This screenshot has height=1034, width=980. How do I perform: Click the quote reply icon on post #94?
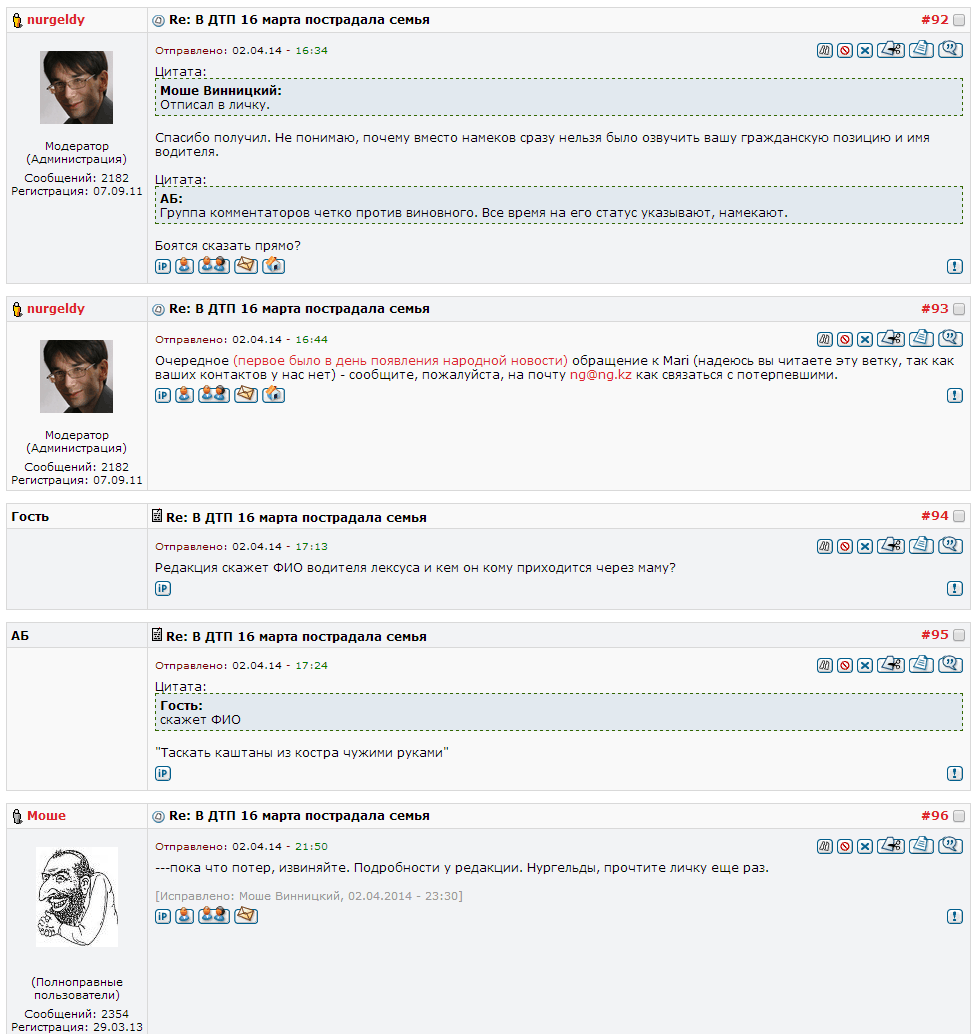[950, 546]
